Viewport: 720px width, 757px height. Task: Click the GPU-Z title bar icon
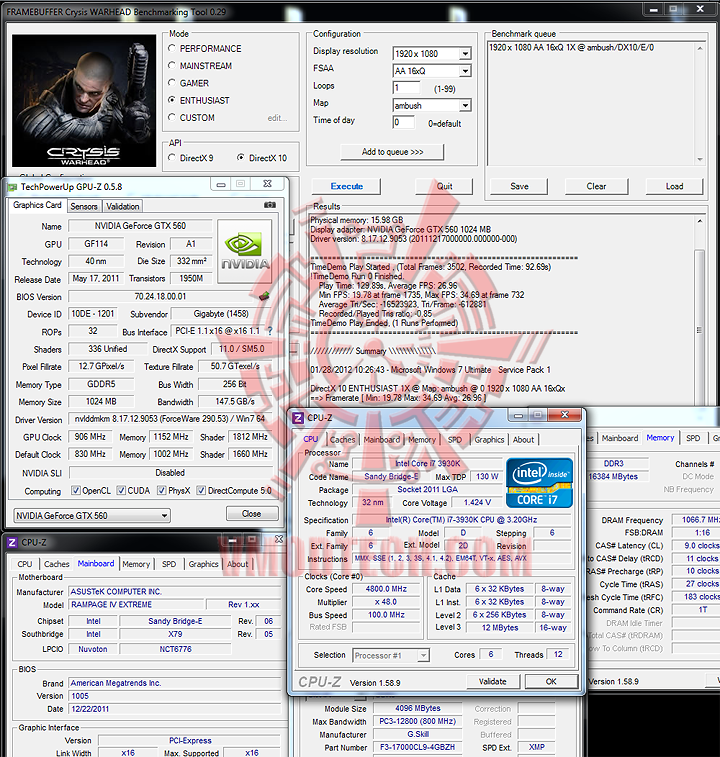click(x=12, y=187)
